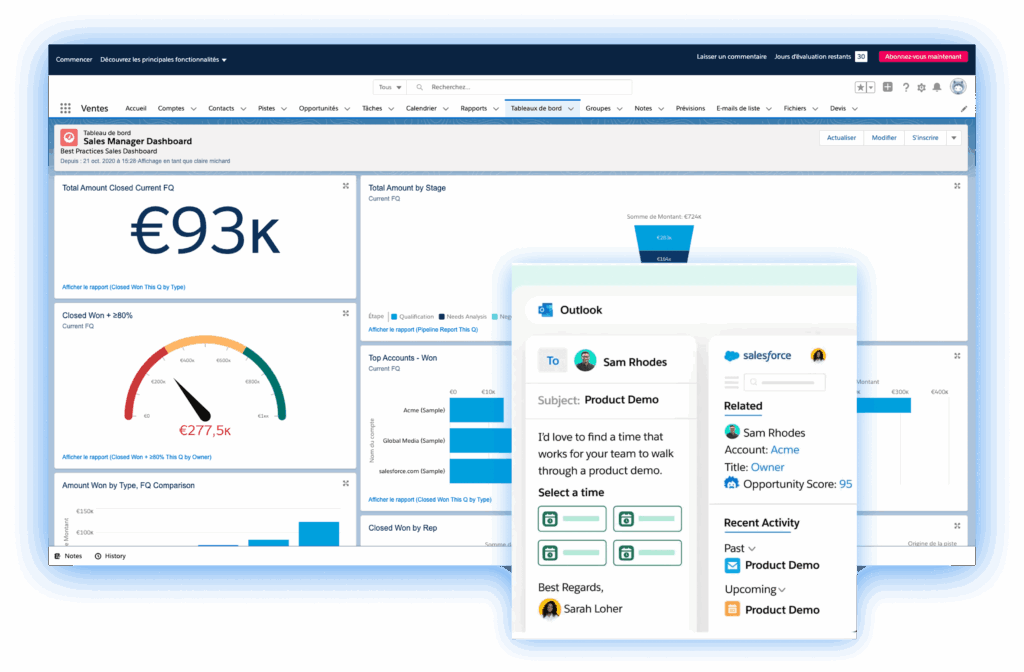Open the favorites list dropdown arrow
Screen dimensions: 1024x672
[871, 87]
